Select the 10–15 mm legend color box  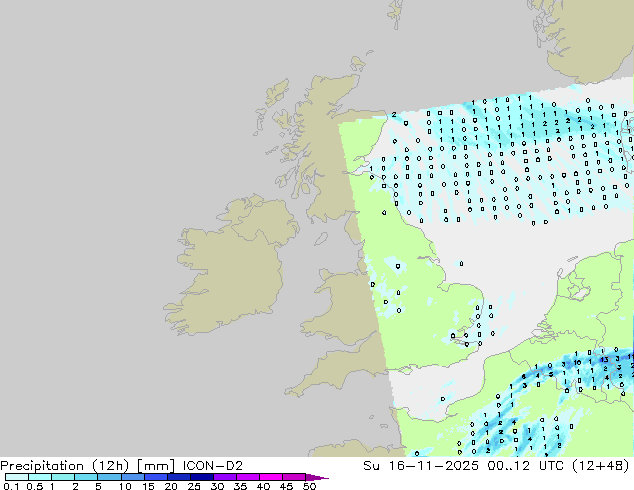132,477
